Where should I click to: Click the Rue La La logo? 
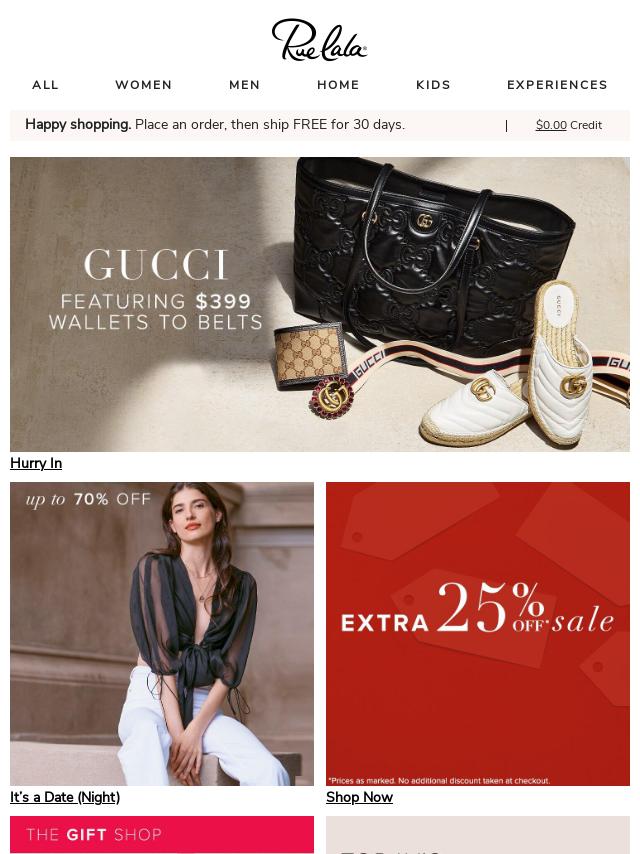pyautogui.click(x=320, y=40)
